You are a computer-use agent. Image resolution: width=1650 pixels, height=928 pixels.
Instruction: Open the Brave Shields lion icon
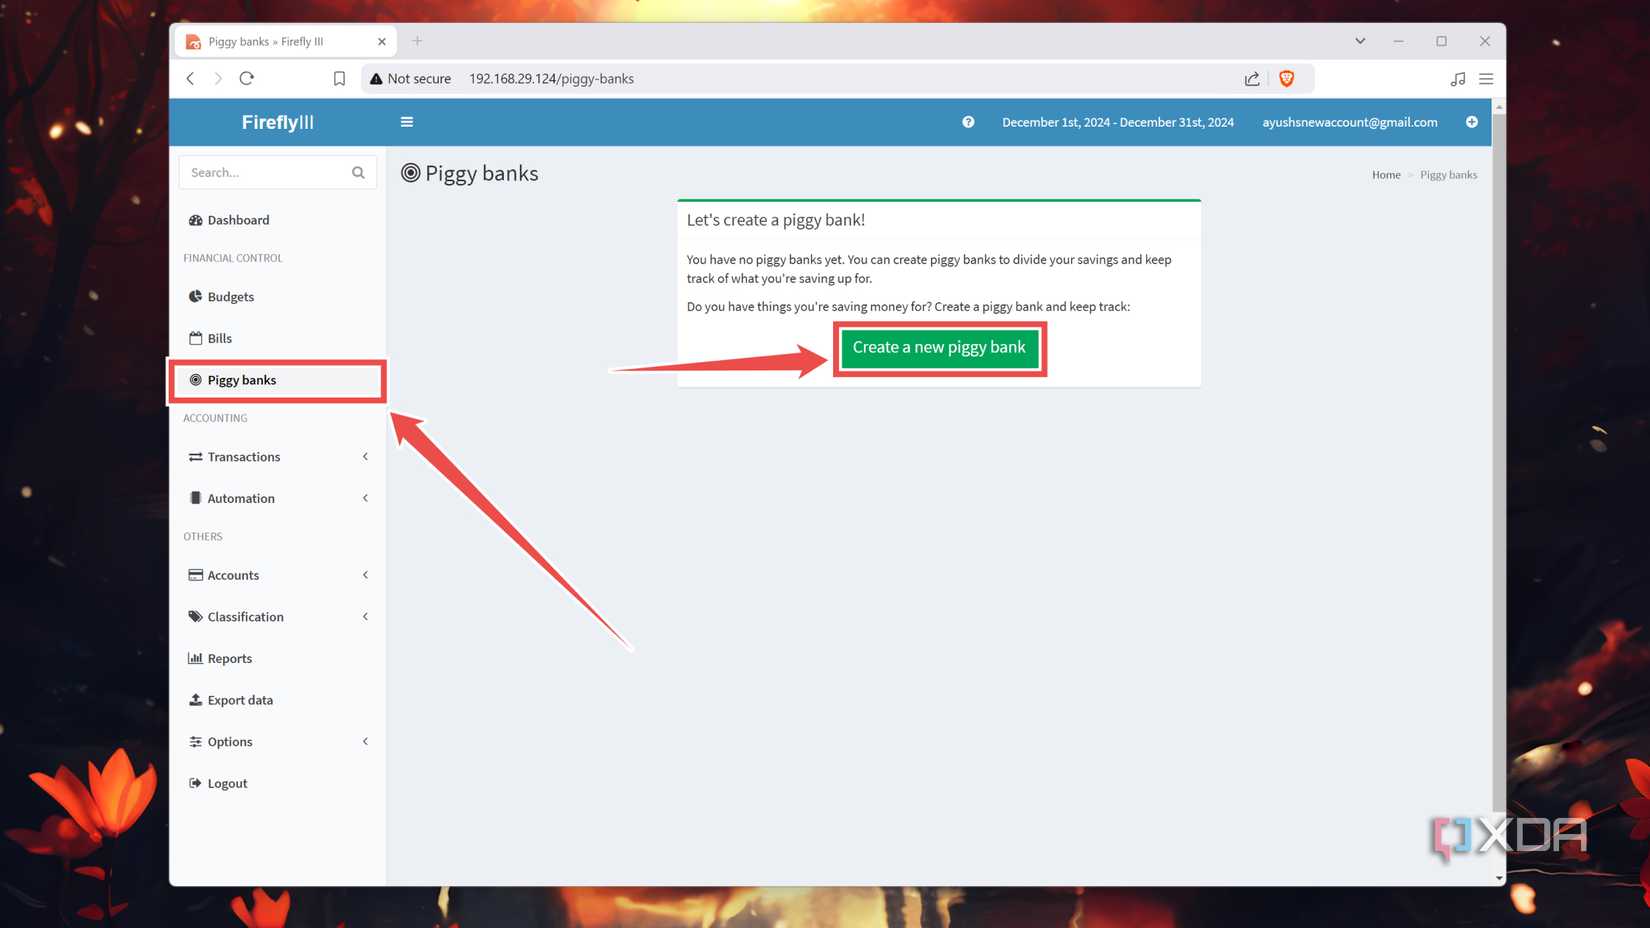click(1287, 78)
